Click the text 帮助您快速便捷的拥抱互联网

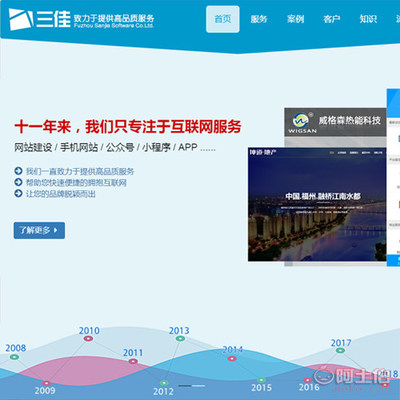76,182
